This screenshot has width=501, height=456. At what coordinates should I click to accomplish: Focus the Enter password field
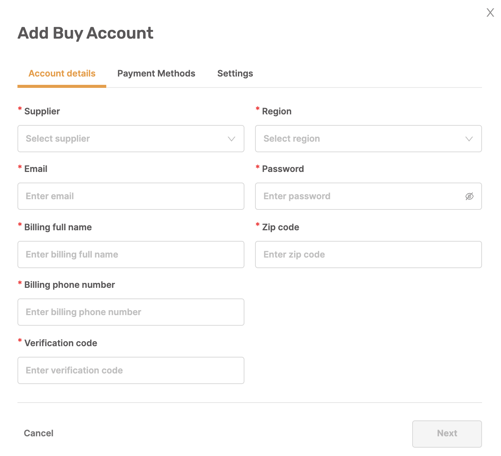368,196
